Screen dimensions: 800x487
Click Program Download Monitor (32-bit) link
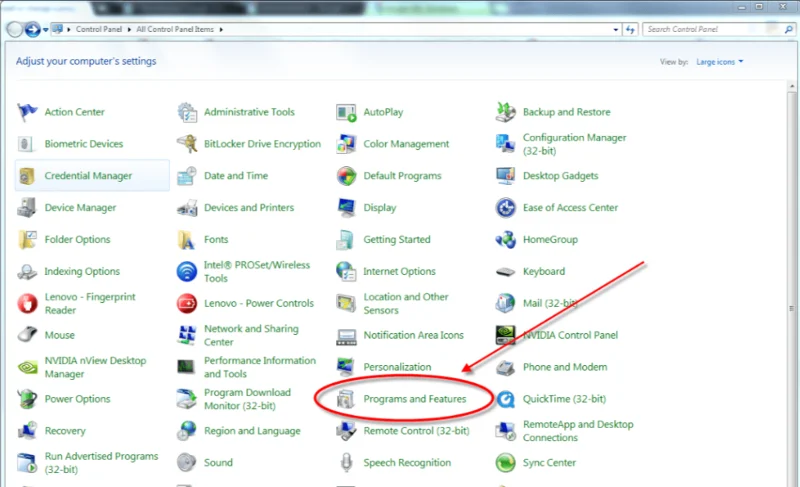click(x=247, y=399)
